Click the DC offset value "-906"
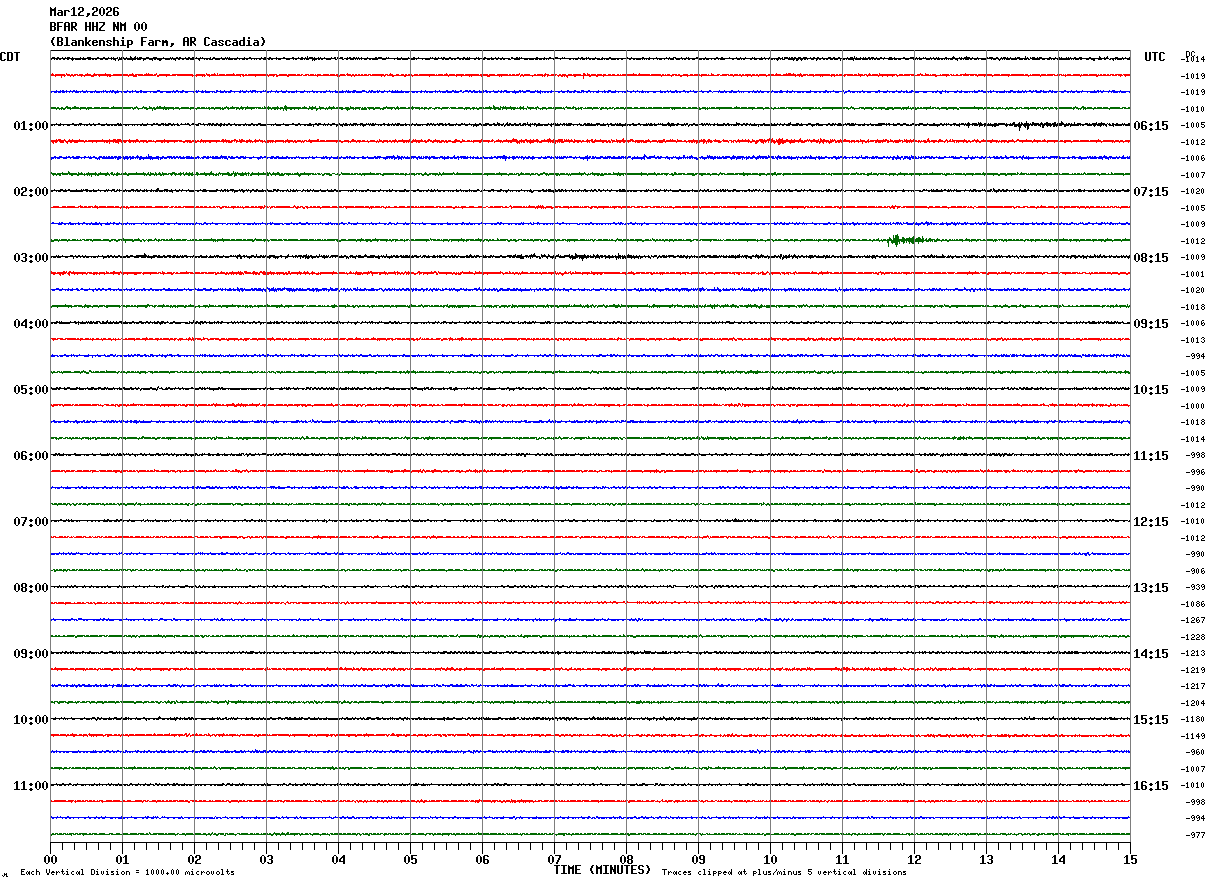The height and width of the screenshot is (886, 1210). tap(1195, 571)
